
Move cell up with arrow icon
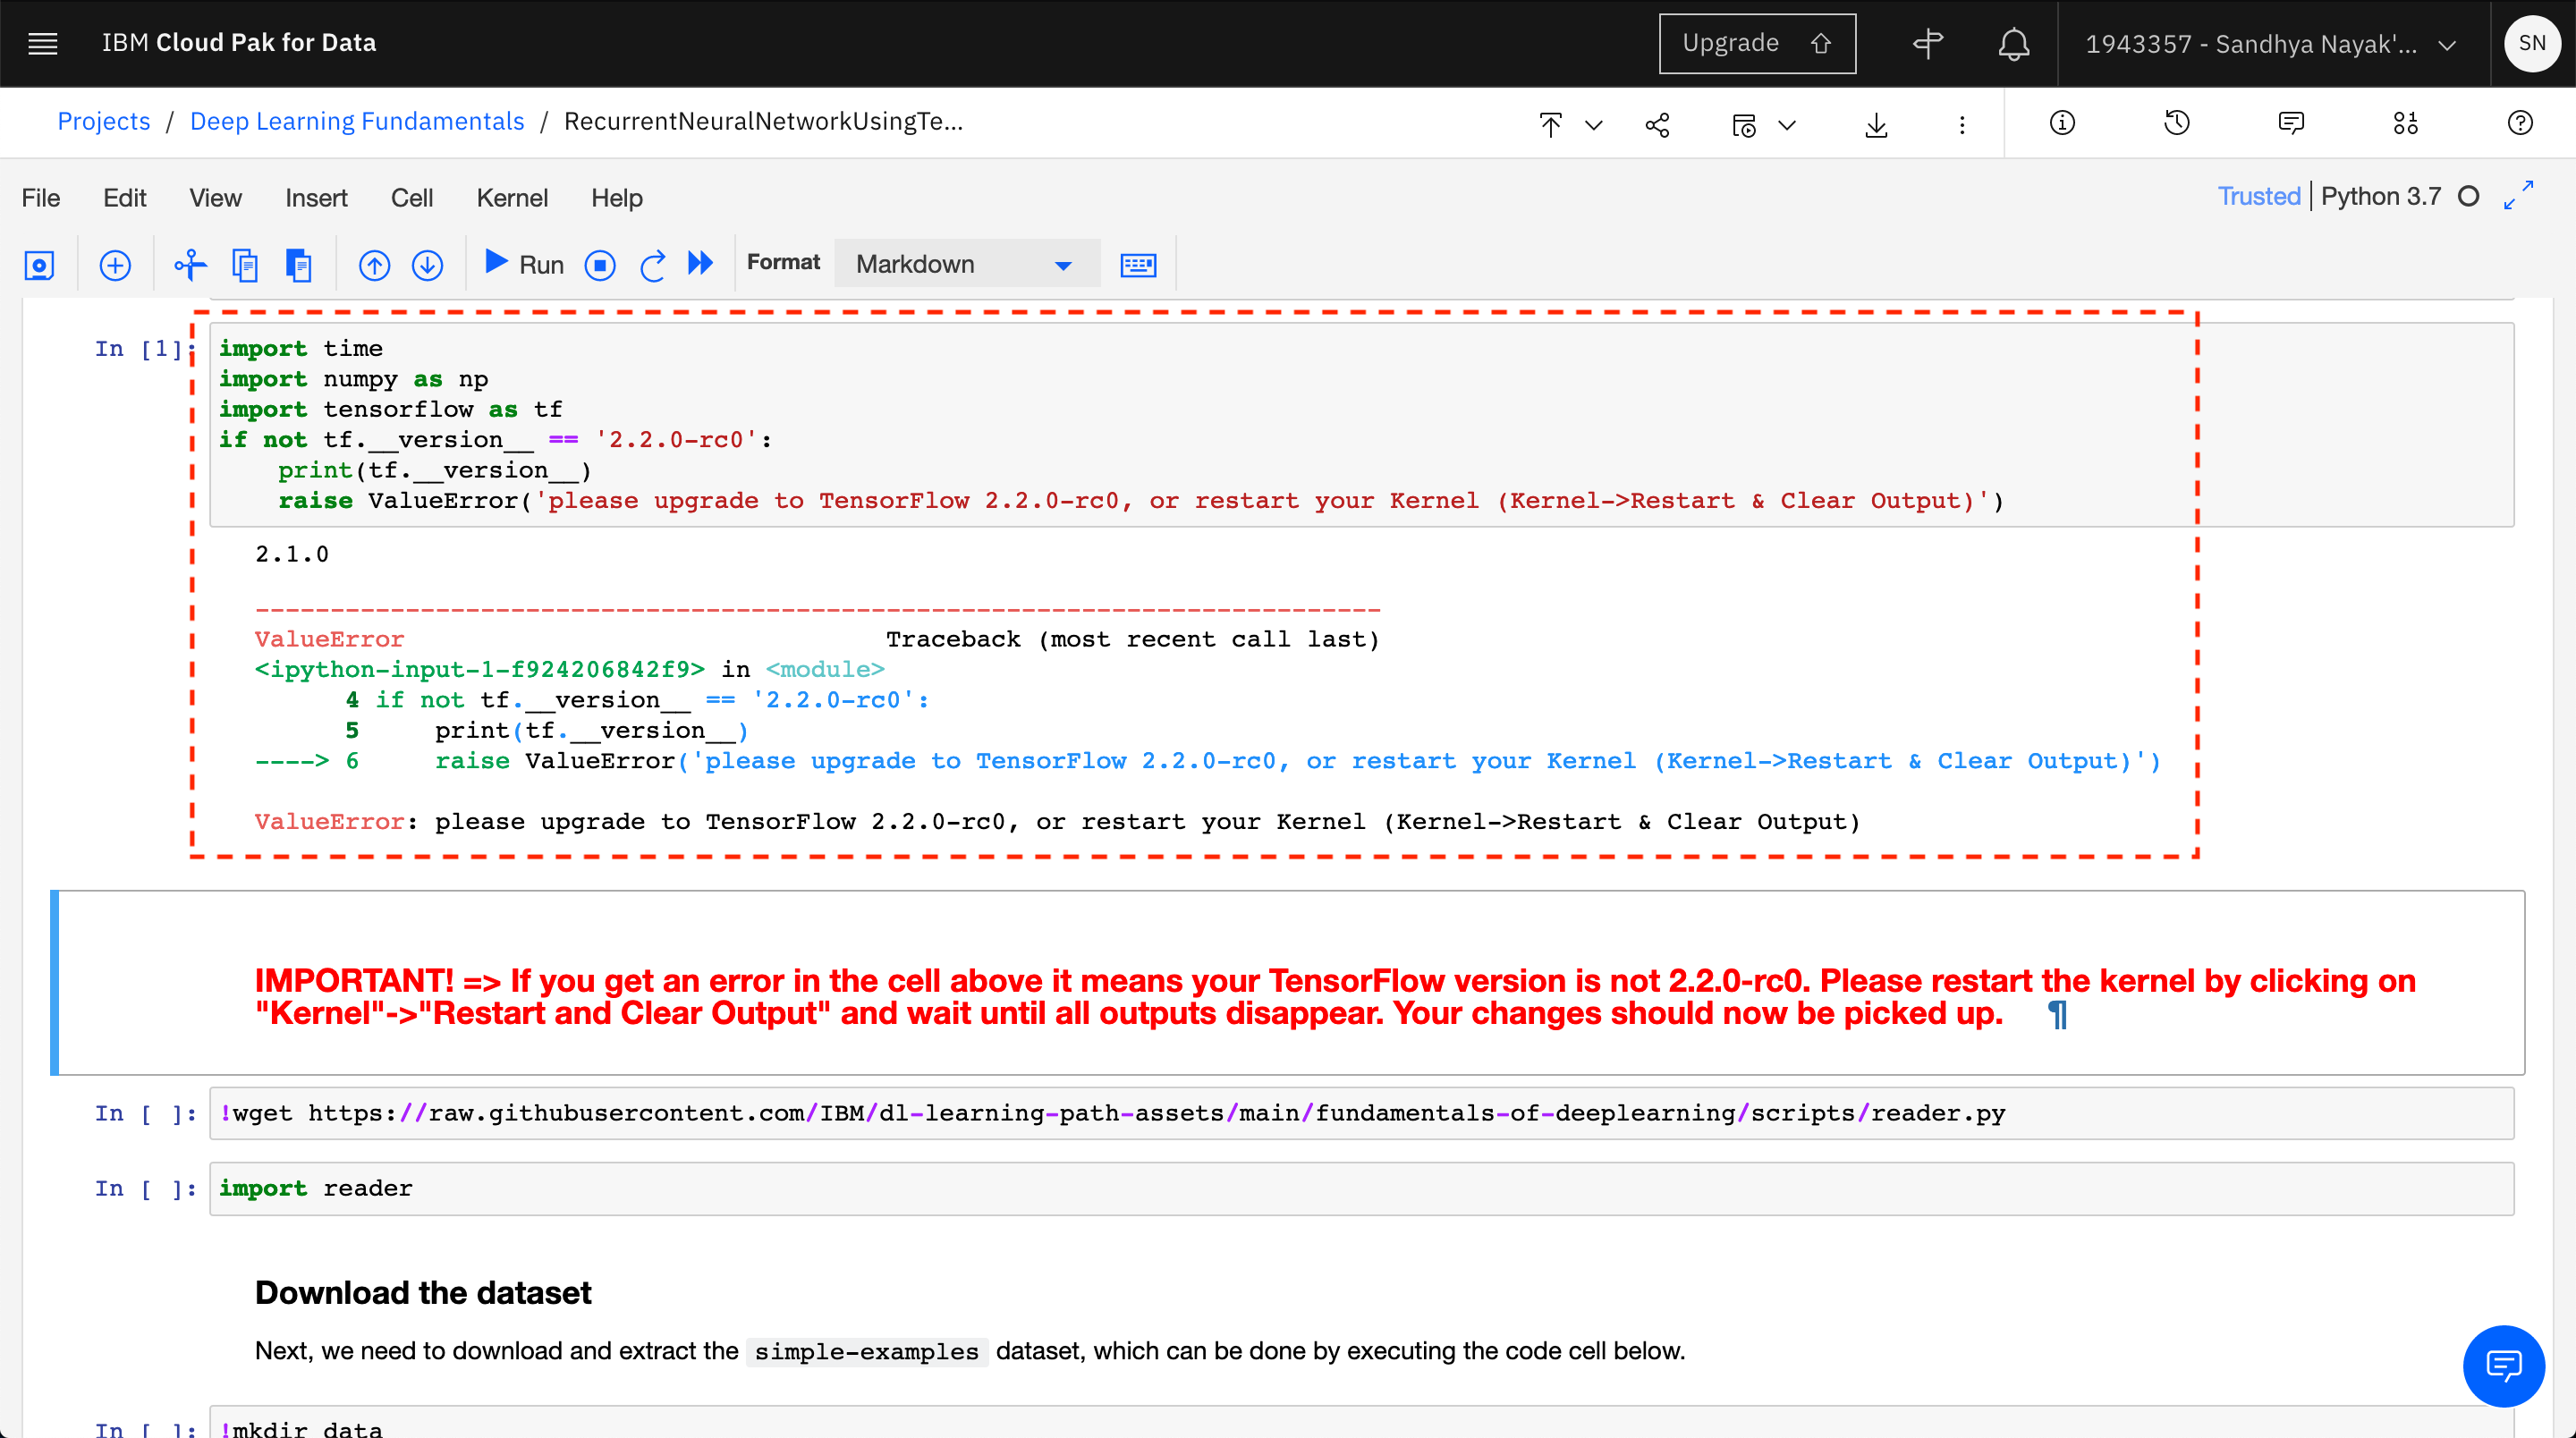pyautogui.click(x=374, y=265)
